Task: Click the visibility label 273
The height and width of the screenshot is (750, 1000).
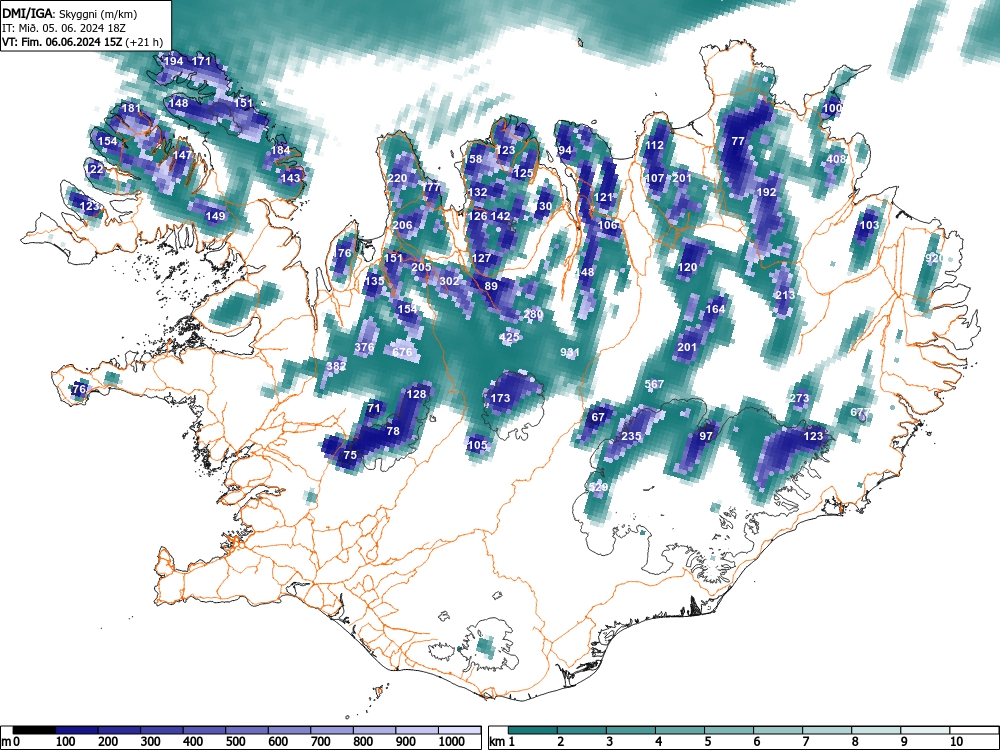Action: pos(799,398)
